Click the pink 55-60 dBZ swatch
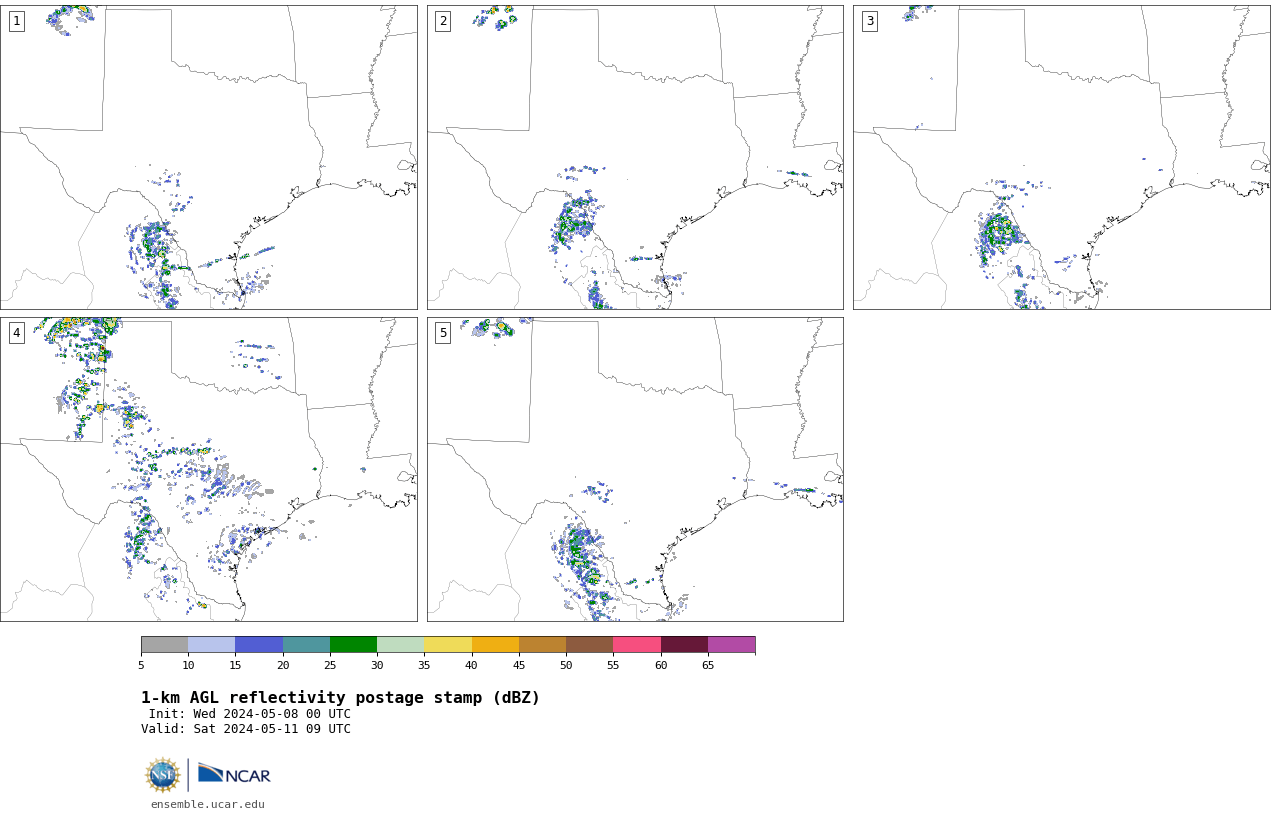 (637, 644)
